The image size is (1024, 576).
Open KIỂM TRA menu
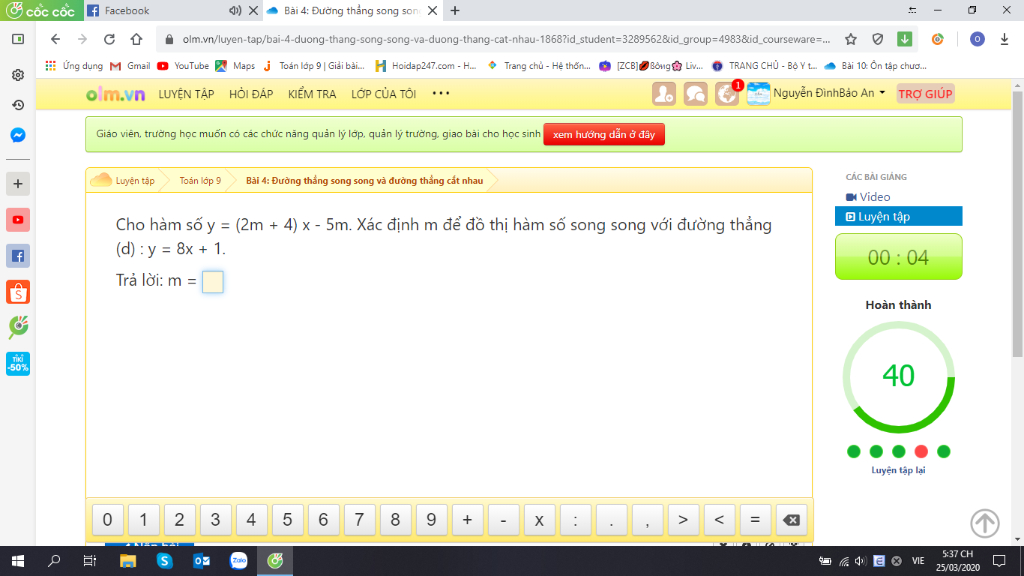tap(312, 94)
